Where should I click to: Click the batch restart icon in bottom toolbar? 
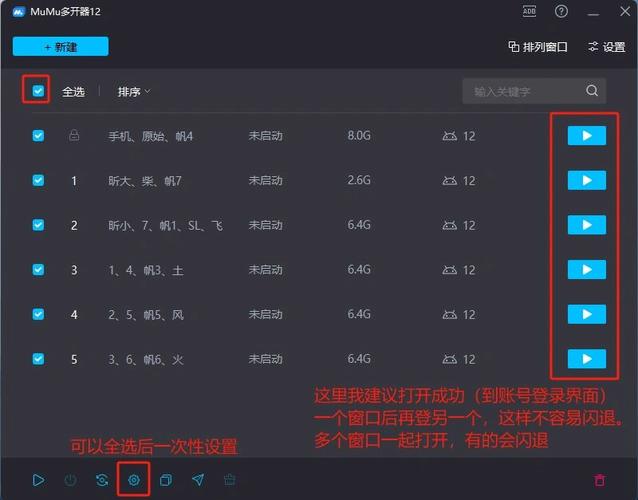pyautogui.click(x=101, y=480)
